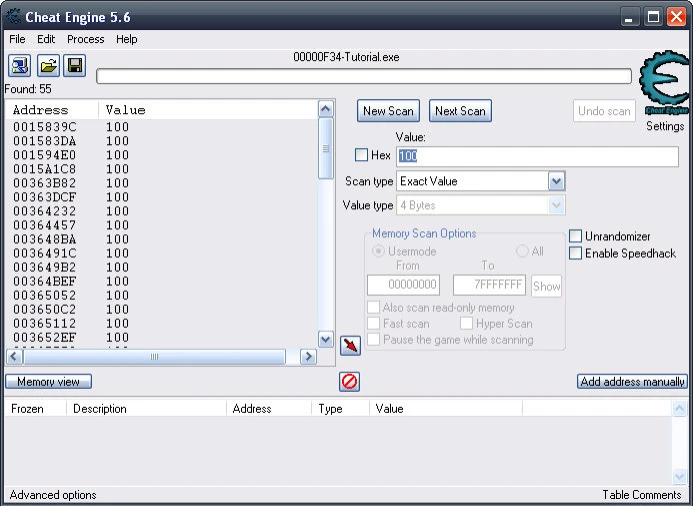Click the Value input field
The image size is (693, 506).
pos(537,156)
